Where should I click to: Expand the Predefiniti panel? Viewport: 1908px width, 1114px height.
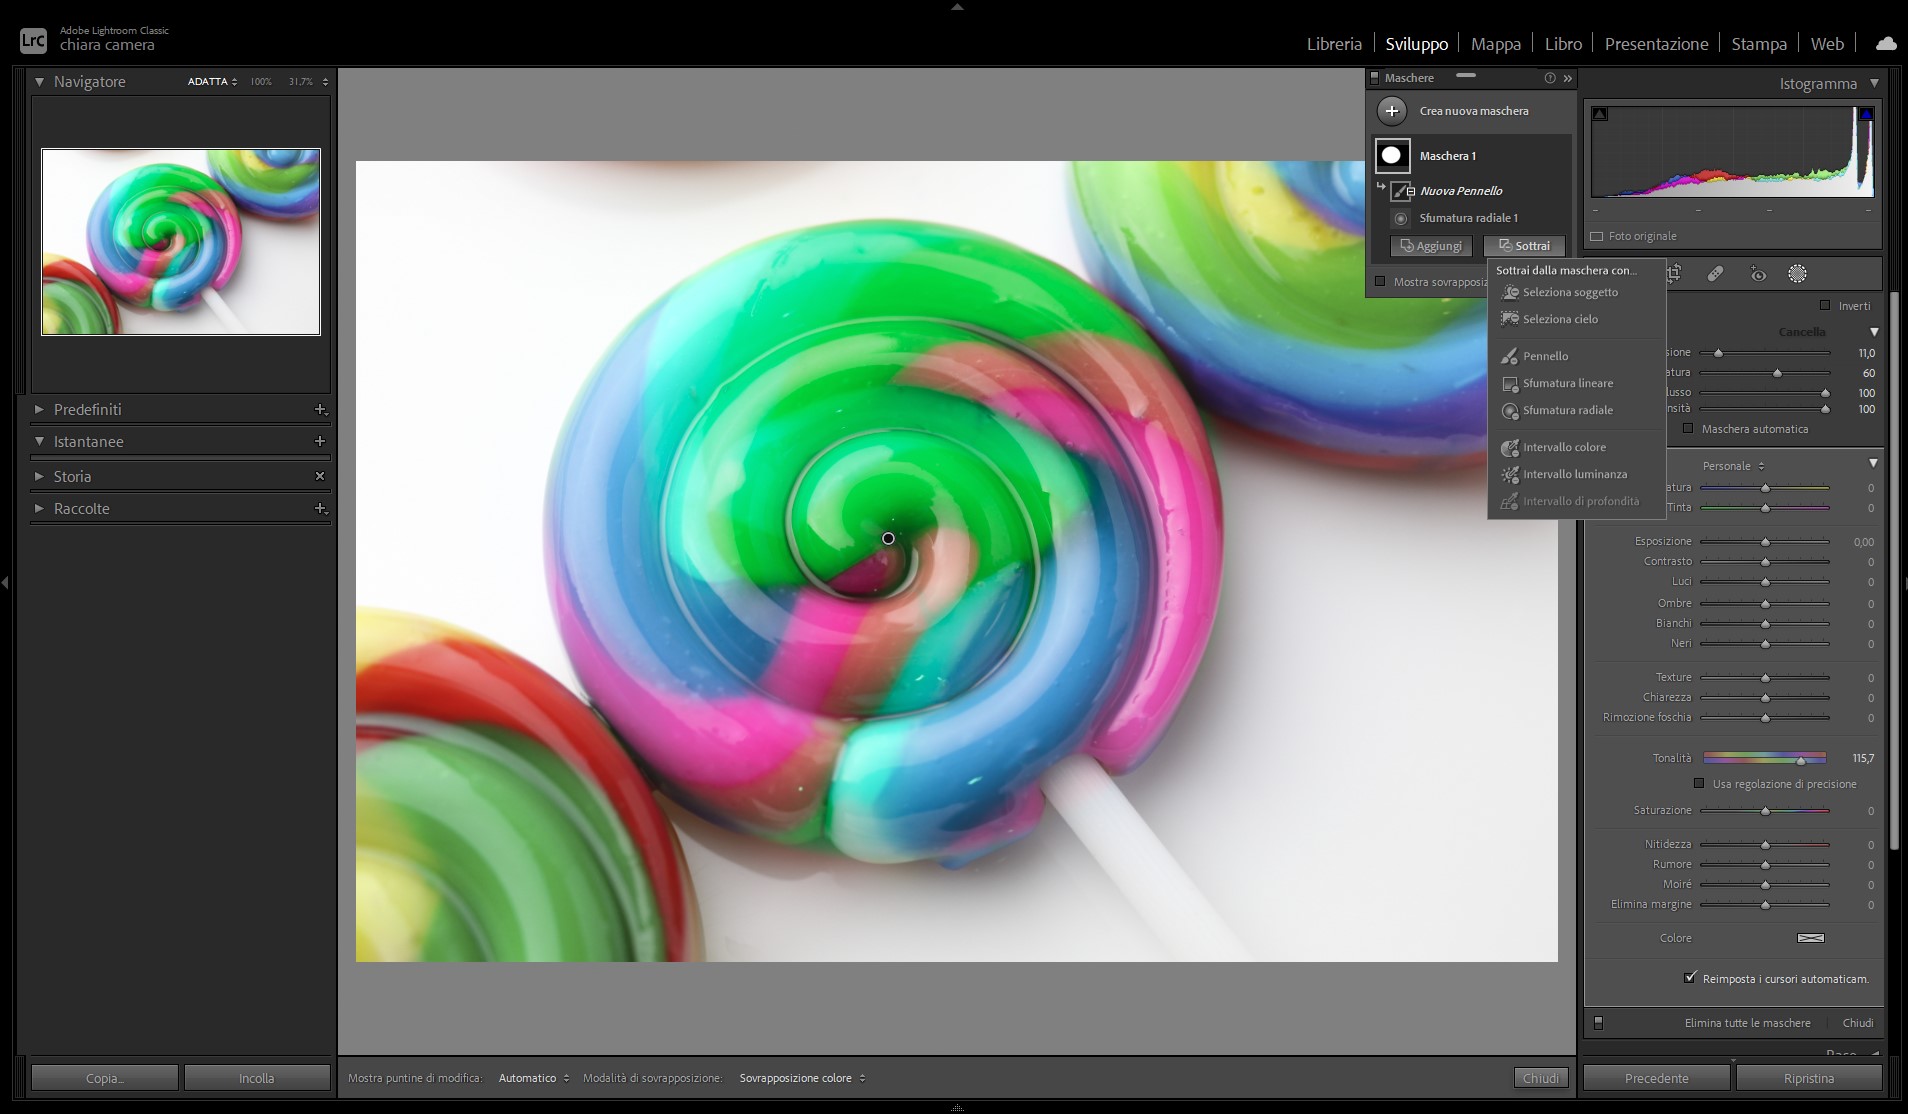point(39,409)
